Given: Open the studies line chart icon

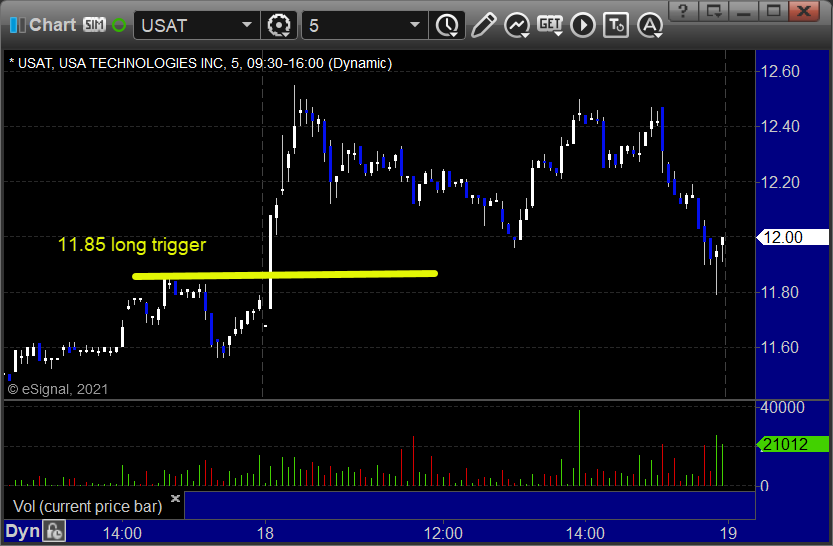Looking at the screenshot, I should 517,25.
